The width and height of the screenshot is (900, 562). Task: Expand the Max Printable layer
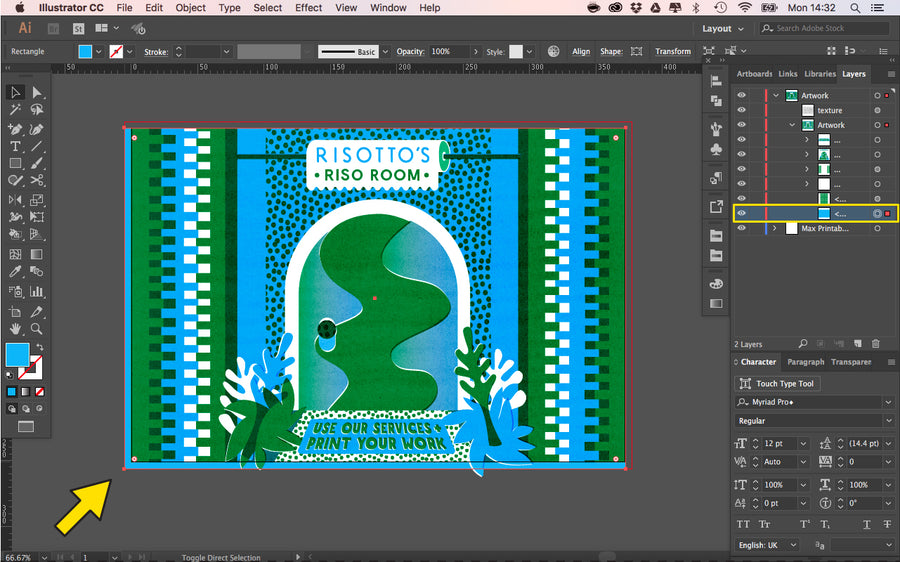coord(774,229)
